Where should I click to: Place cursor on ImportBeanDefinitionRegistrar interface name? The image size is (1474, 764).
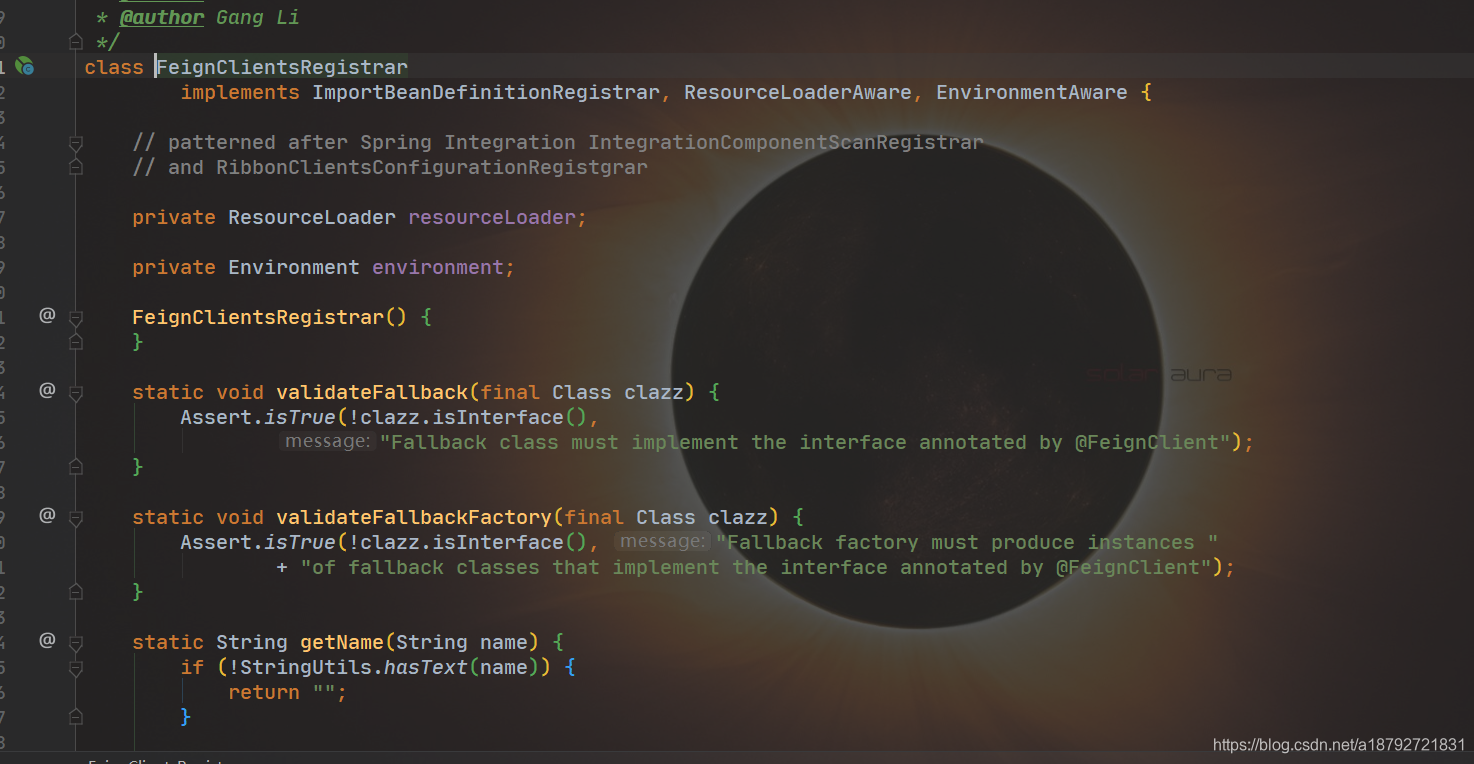pyautogui.click(x=486, y=92)
